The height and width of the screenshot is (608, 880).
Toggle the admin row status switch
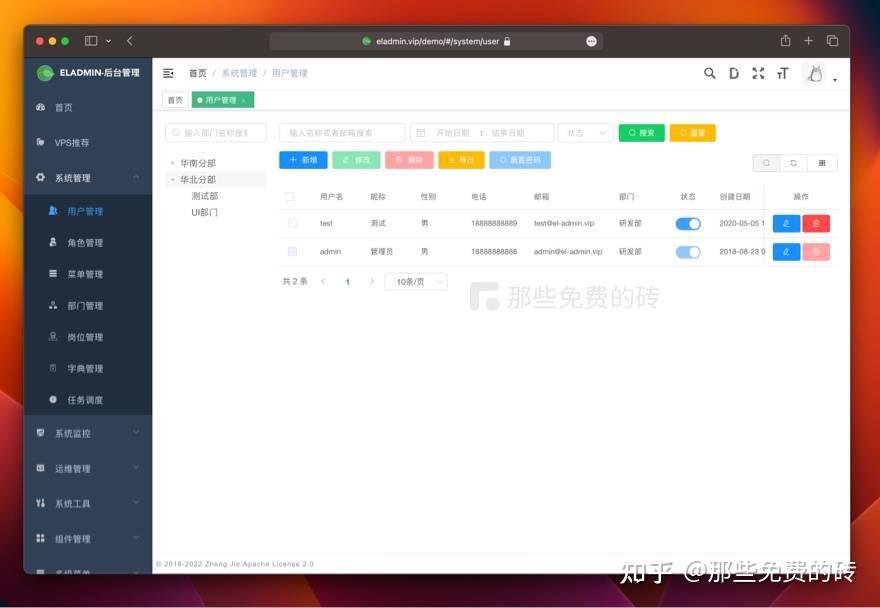688,251
